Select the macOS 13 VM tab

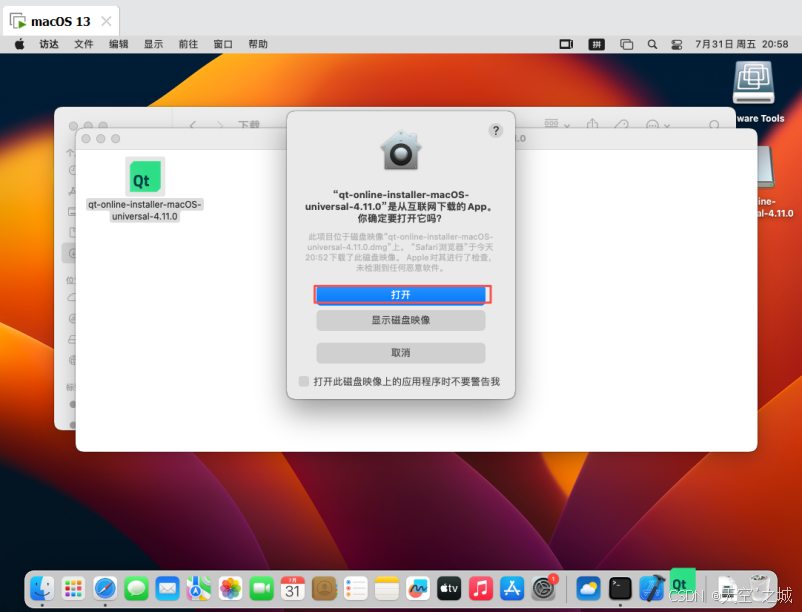[60, 21]
